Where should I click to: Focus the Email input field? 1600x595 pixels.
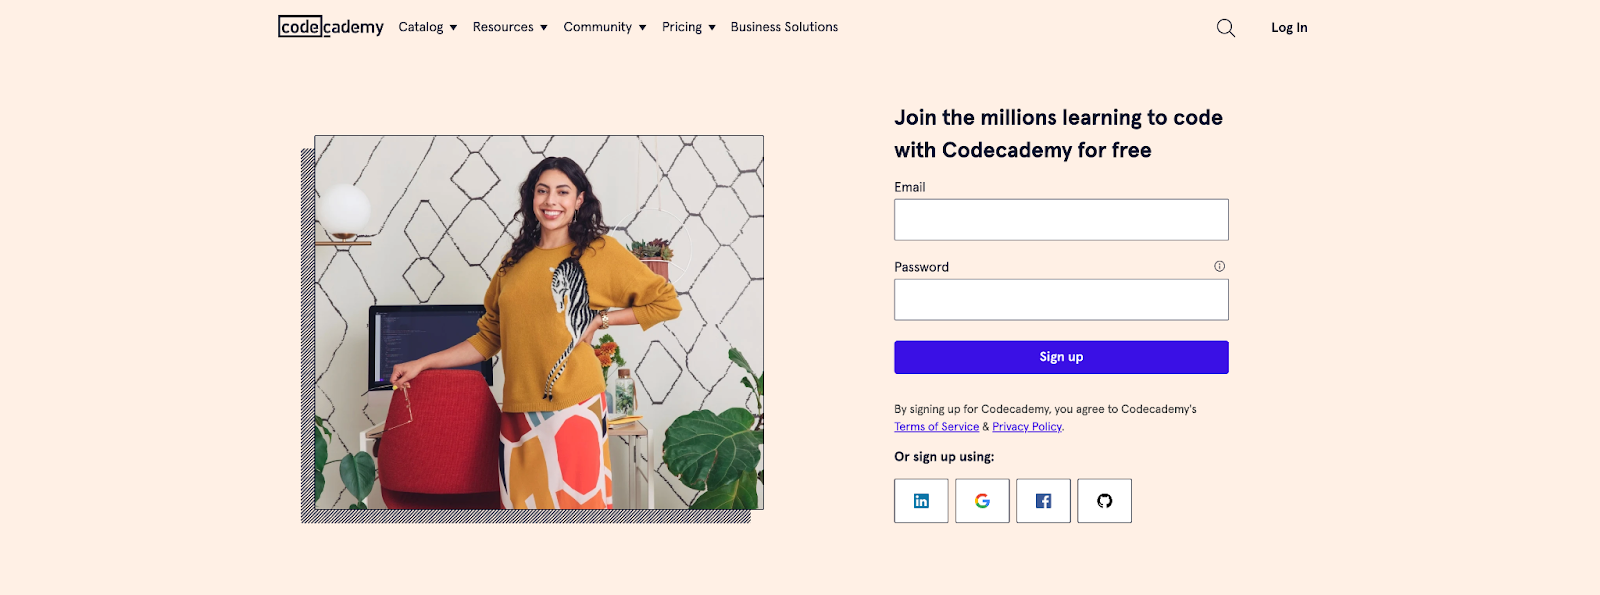coord(1061,220)
